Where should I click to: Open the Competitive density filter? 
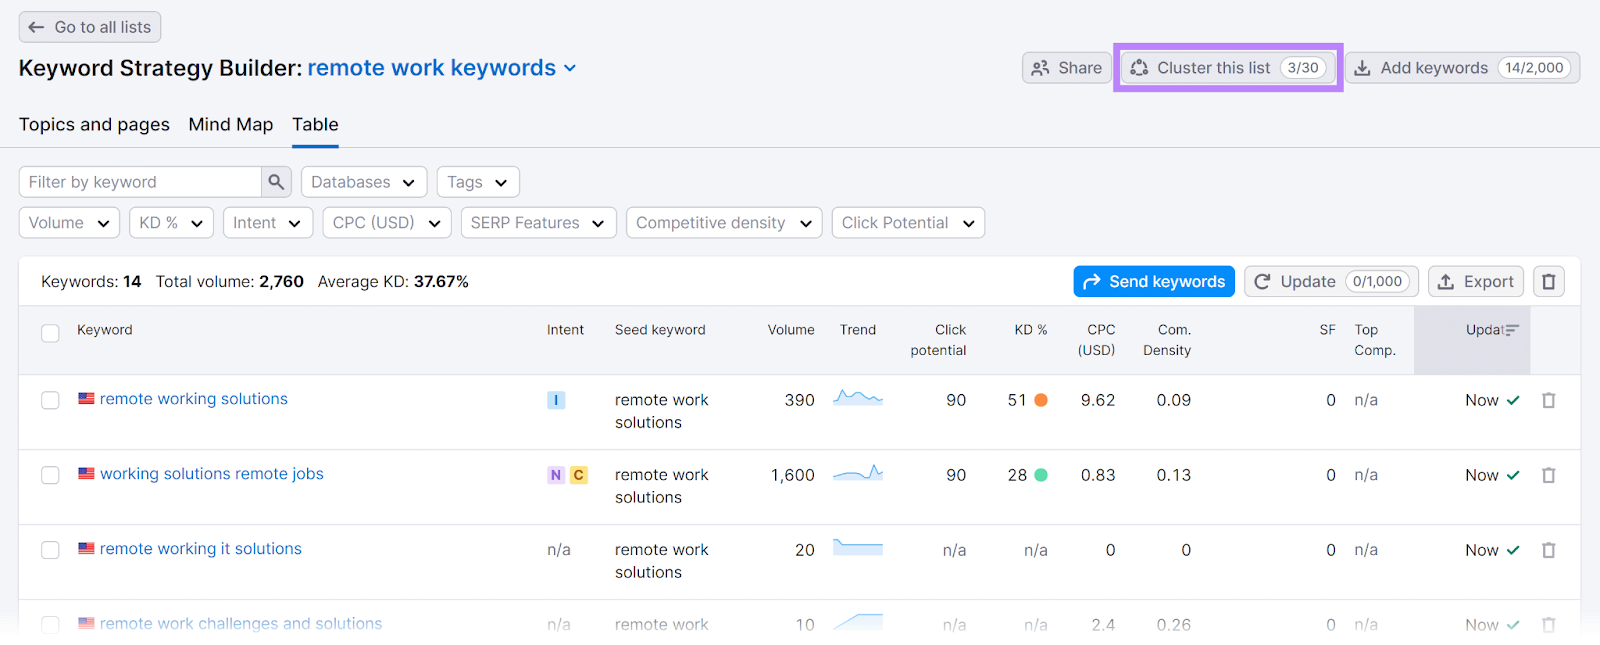coord(724,223)
